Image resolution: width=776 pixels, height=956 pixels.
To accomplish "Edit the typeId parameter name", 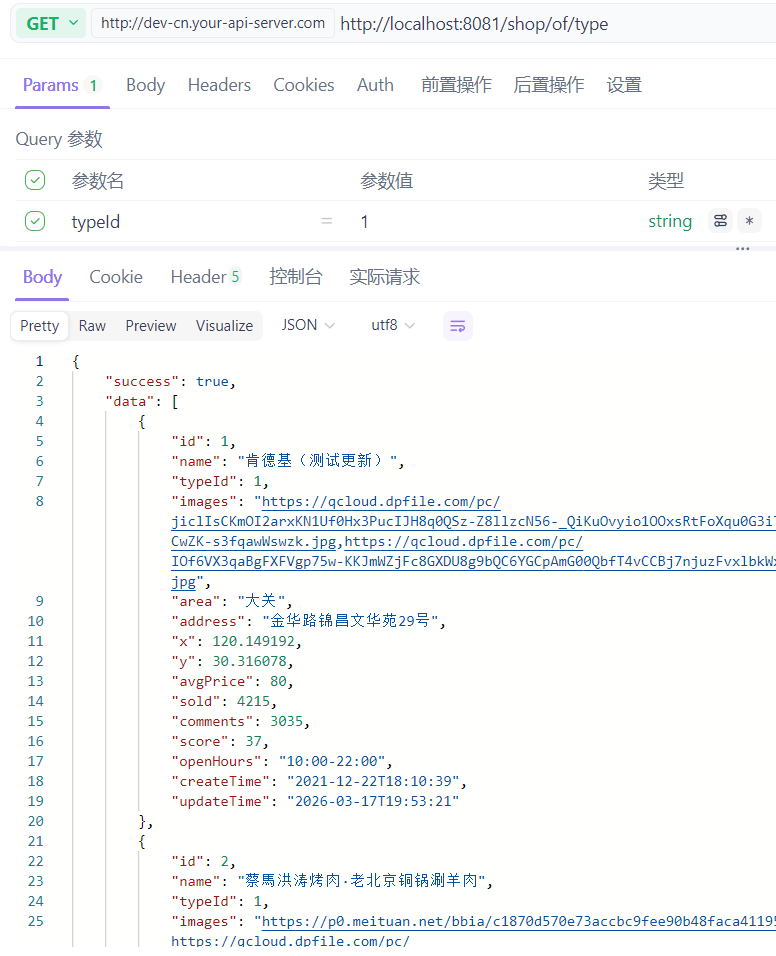I will pyautogui.click(x=96, y=221).
